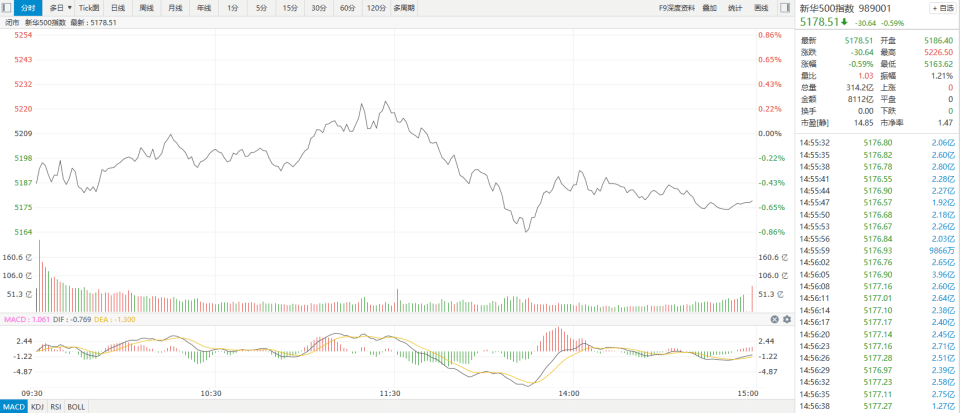Toggle the right quote panel icon

(787, 7)
